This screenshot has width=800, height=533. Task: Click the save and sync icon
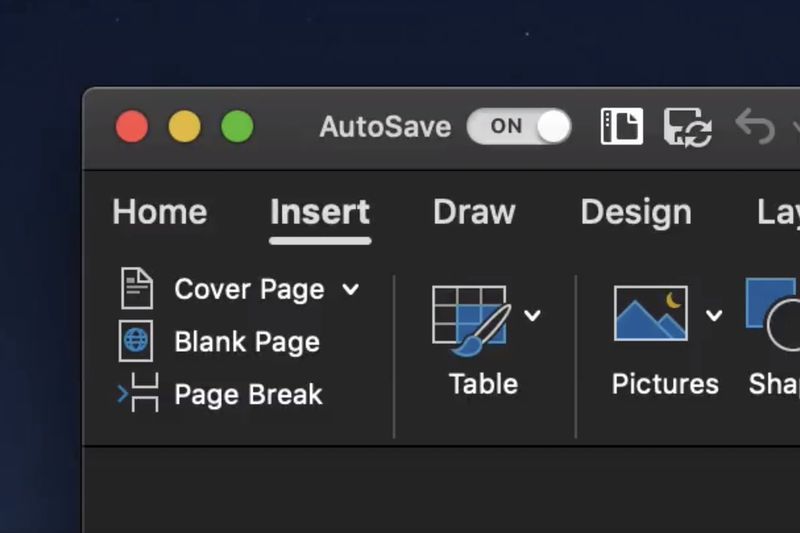pos(688,127)
